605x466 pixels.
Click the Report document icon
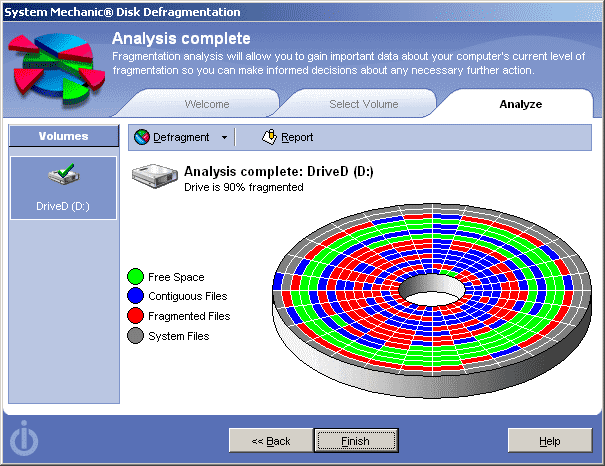268,137
